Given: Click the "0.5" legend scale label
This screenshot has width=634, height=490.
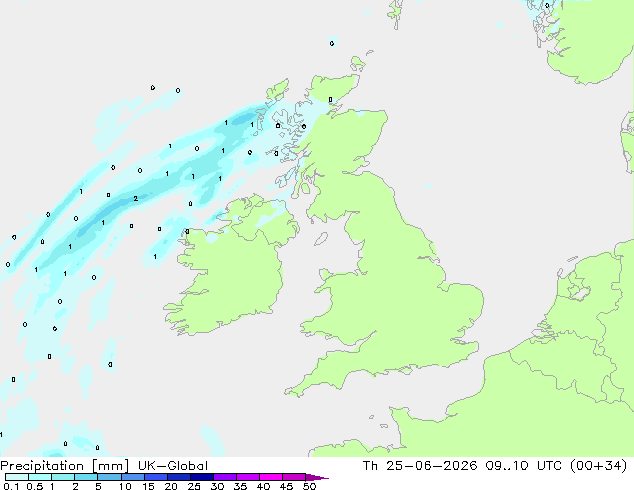Looking at the screenshot, I should 35,486.
